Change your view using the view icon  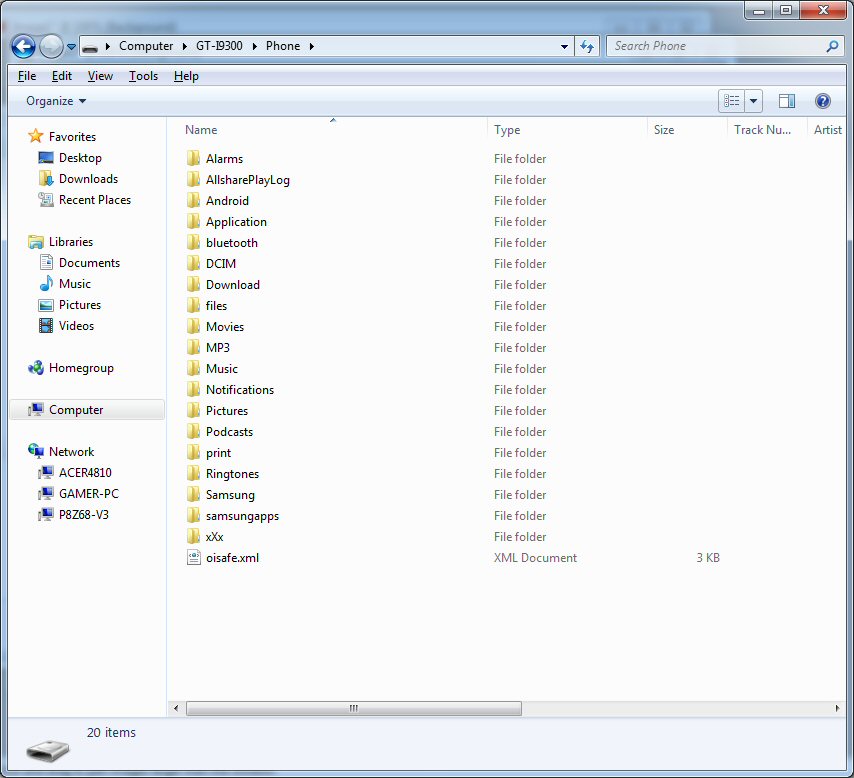731,101
